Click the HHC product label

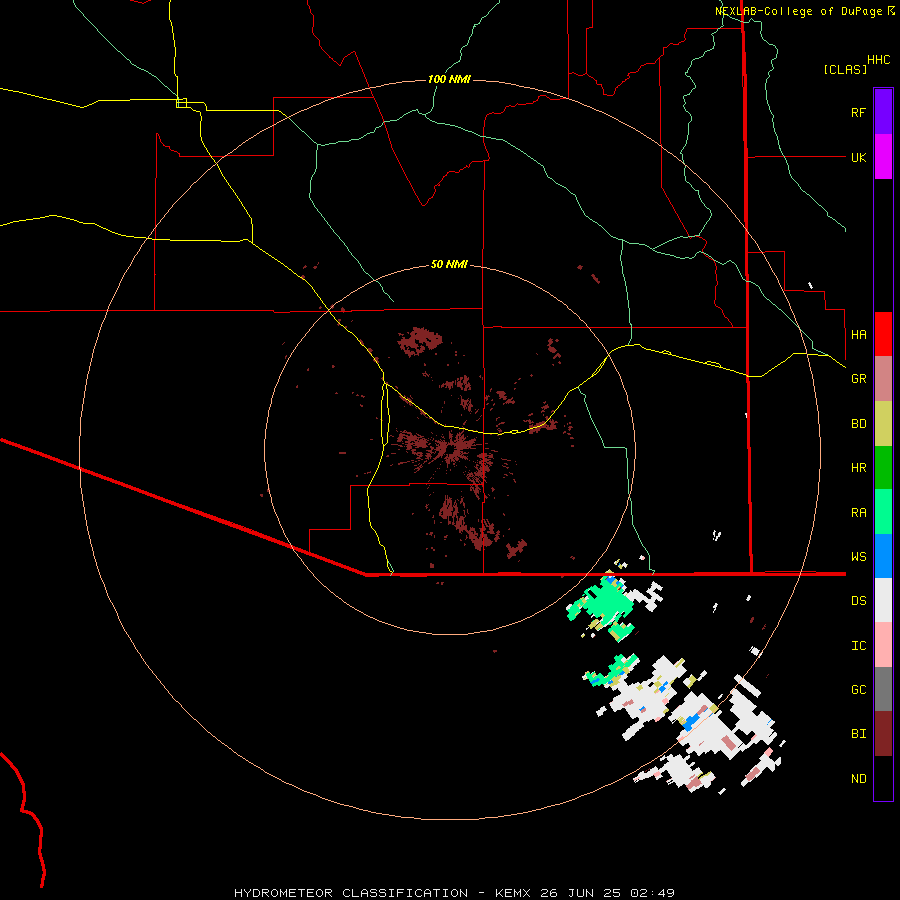879,60
